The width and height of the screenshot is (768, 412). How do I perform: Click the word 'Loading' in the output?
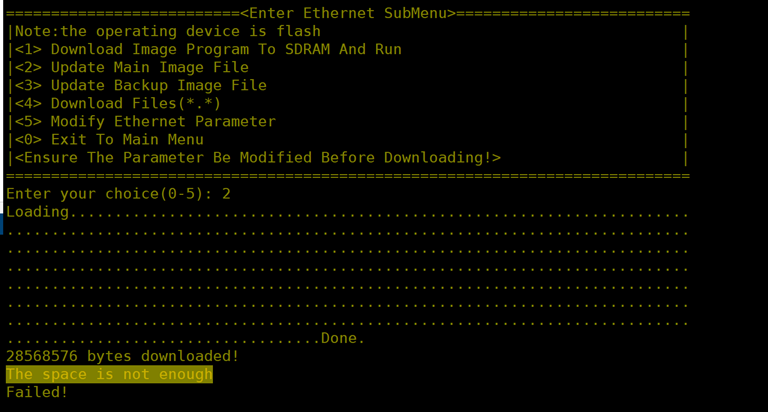coord(37,212)
